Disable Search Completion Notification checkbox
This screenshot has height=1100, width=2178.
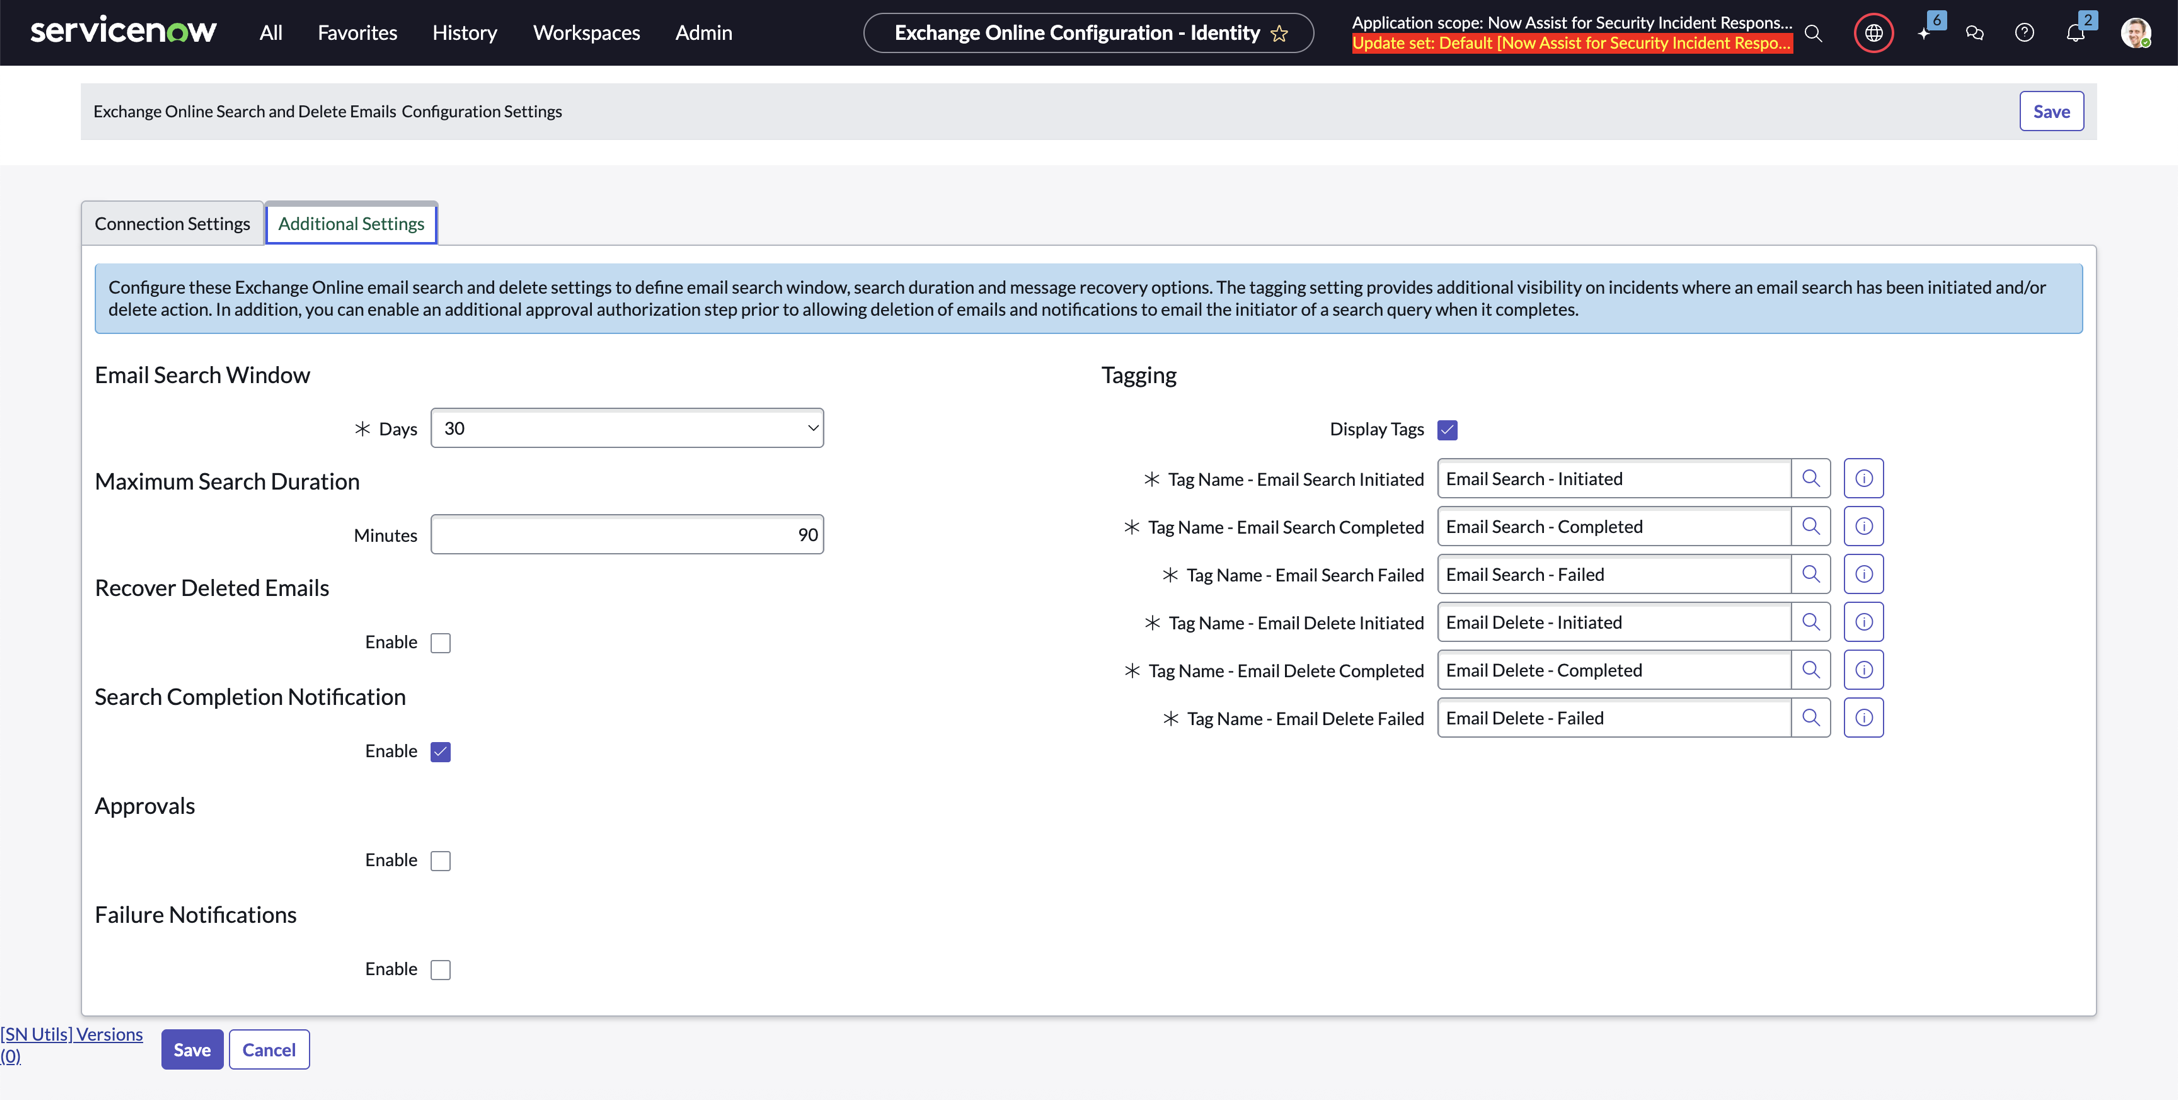tap(441, 752)
